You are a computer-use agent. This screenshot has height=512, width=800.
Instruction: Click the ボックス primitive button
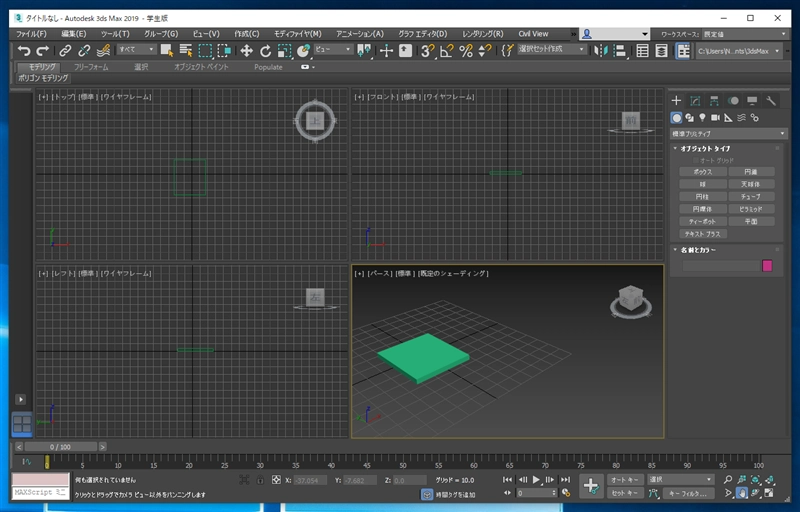703,172
